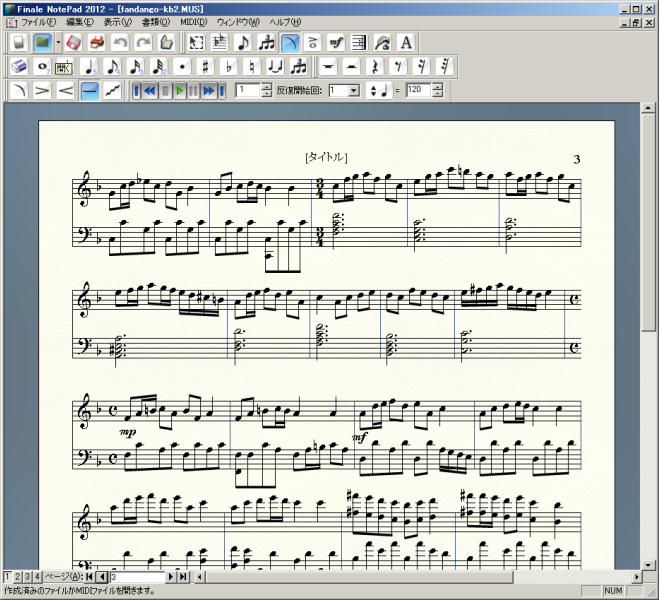Pick the crescendo hairpin shape
This screenshot has width=659, height=600.
tap(66, 90)
